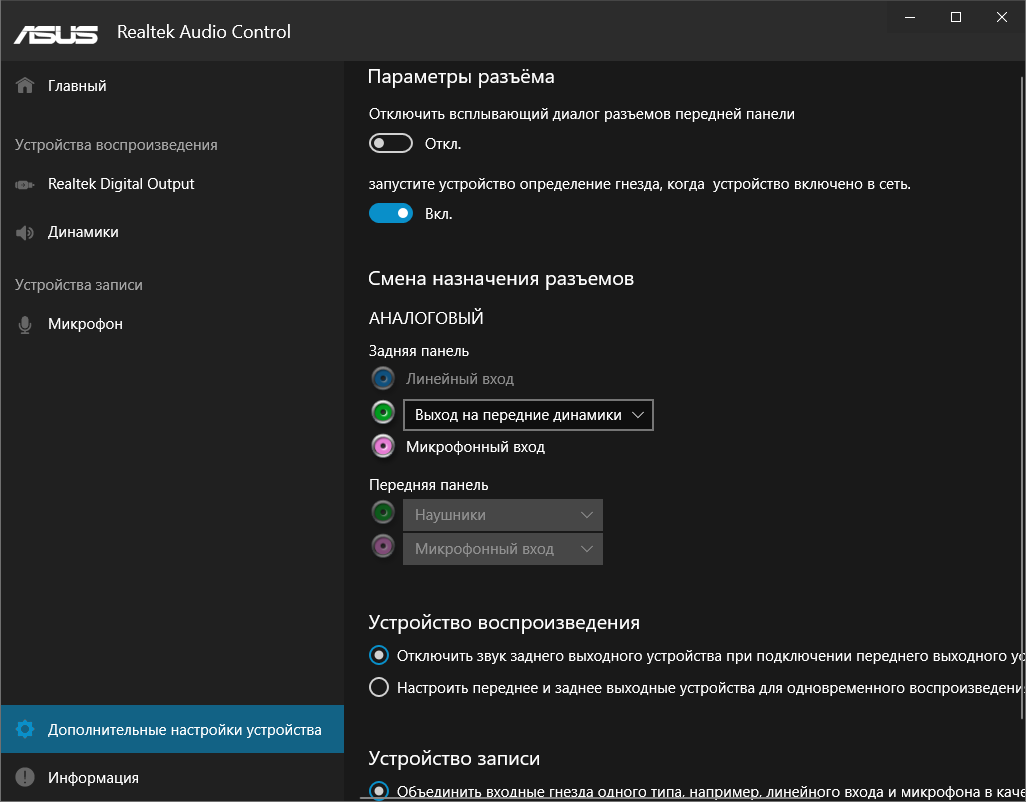Click the Устройства записи sidebar header
The image size is (1026, 802).
click(79, 285)
